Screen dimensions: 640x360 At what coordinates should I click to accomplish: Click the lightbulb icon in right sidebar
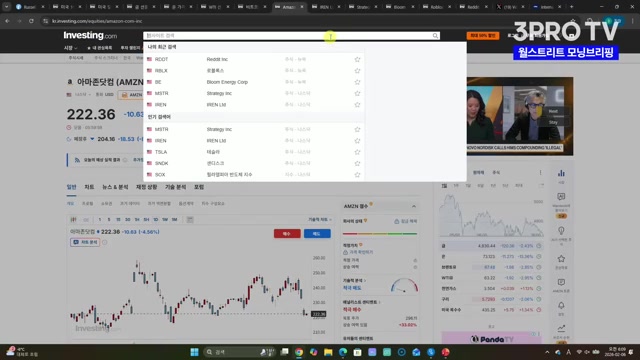pos(561,231)
